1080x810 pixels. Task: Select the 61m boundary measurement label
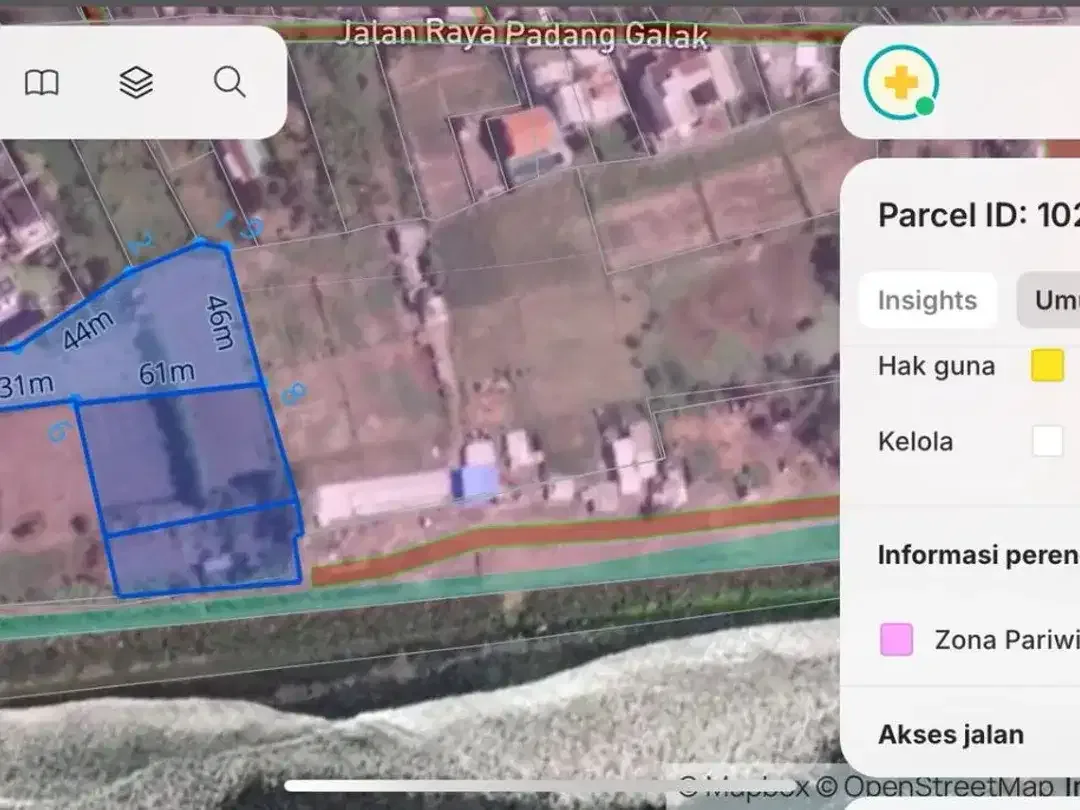[x=167, y=373]
